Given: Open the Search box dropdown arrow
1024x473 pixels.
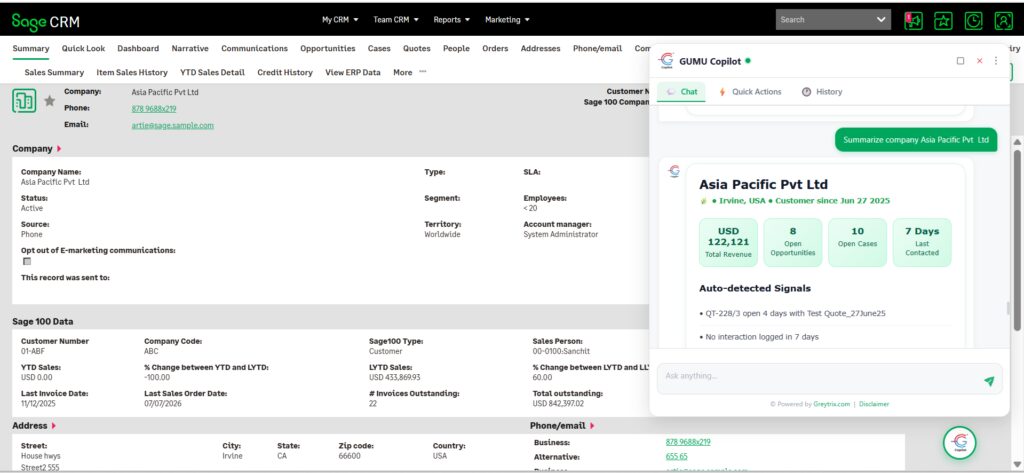Looking at the screenshot, I should [x=881, y=20].
